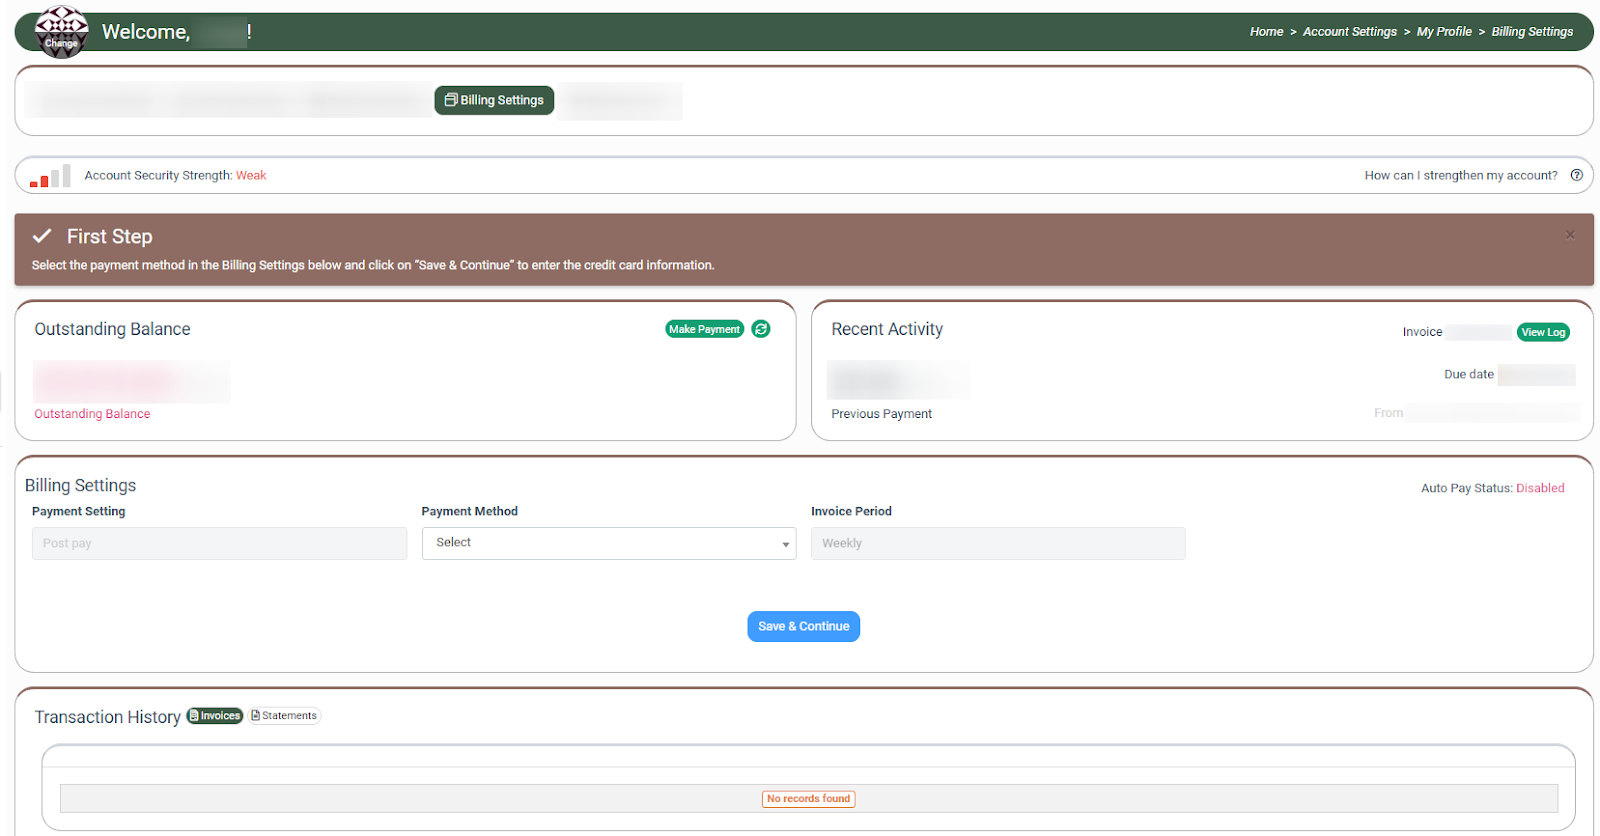
Task: Click the Invoice Period field
Action: (997, 543)
